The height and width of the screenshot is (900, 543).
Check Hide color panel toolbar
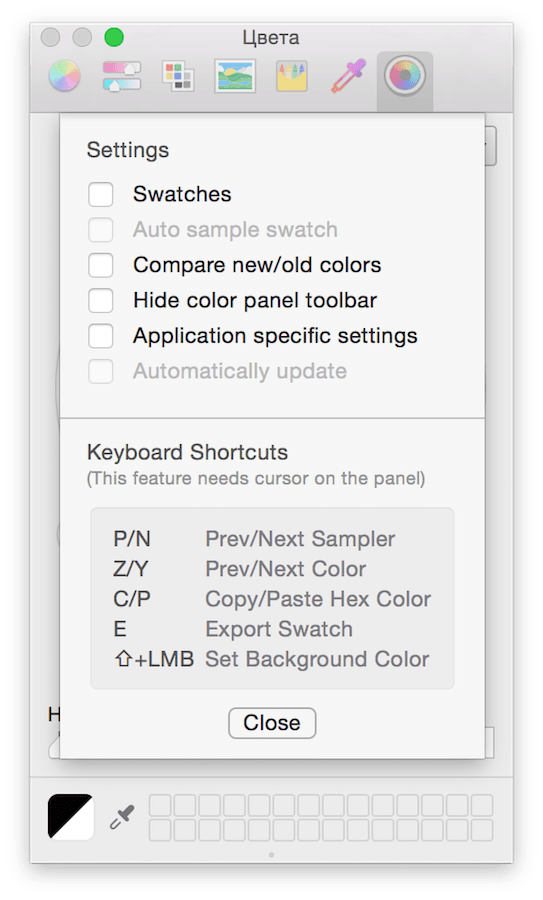(100, 301)
